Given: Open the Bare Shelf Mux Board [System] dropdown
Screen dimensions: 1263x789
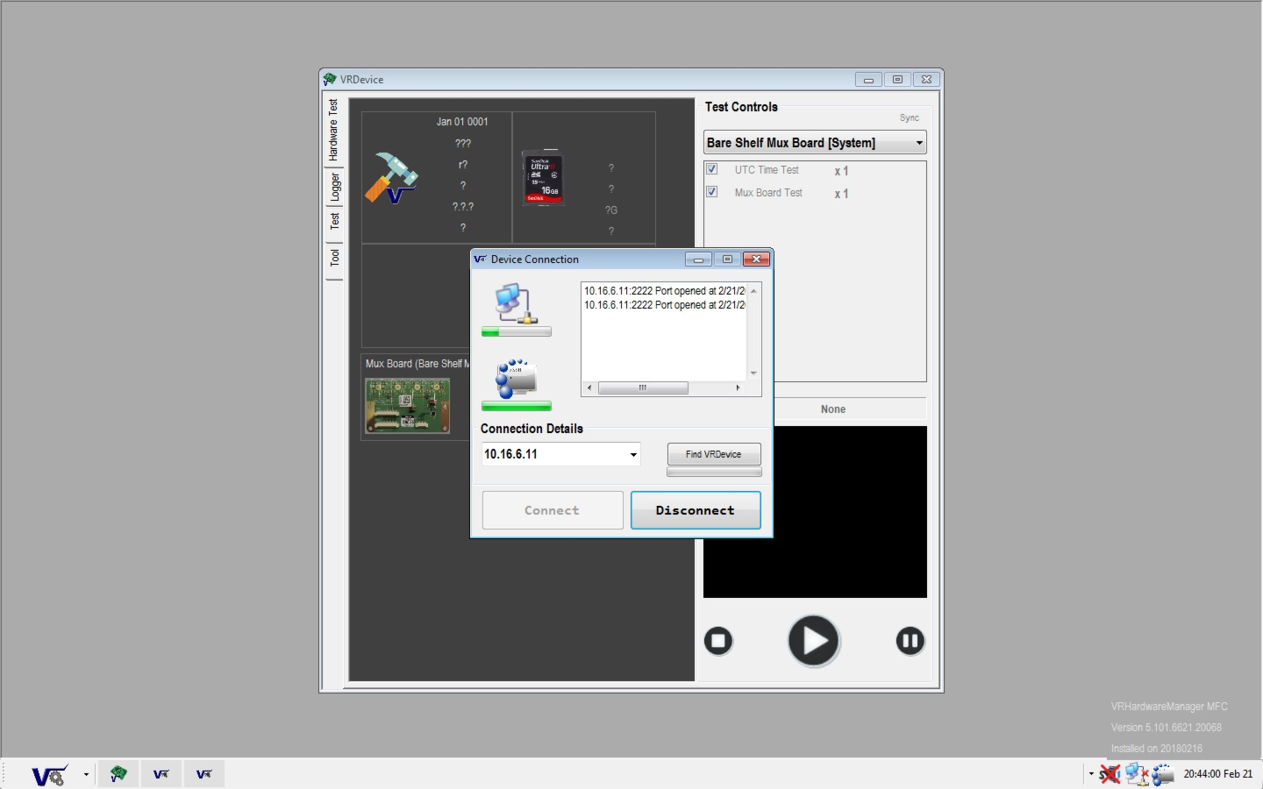Looking at the screenshot, I should [x=918, y=142].
